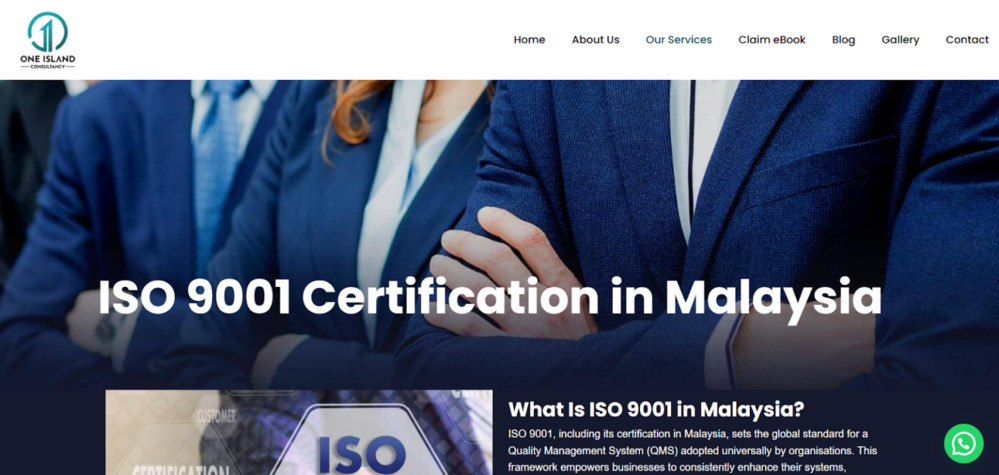Click the paragraph beginning 'ISO 9001, including'
This screenshot has height=475, width=999.
[x=693, y=451]
